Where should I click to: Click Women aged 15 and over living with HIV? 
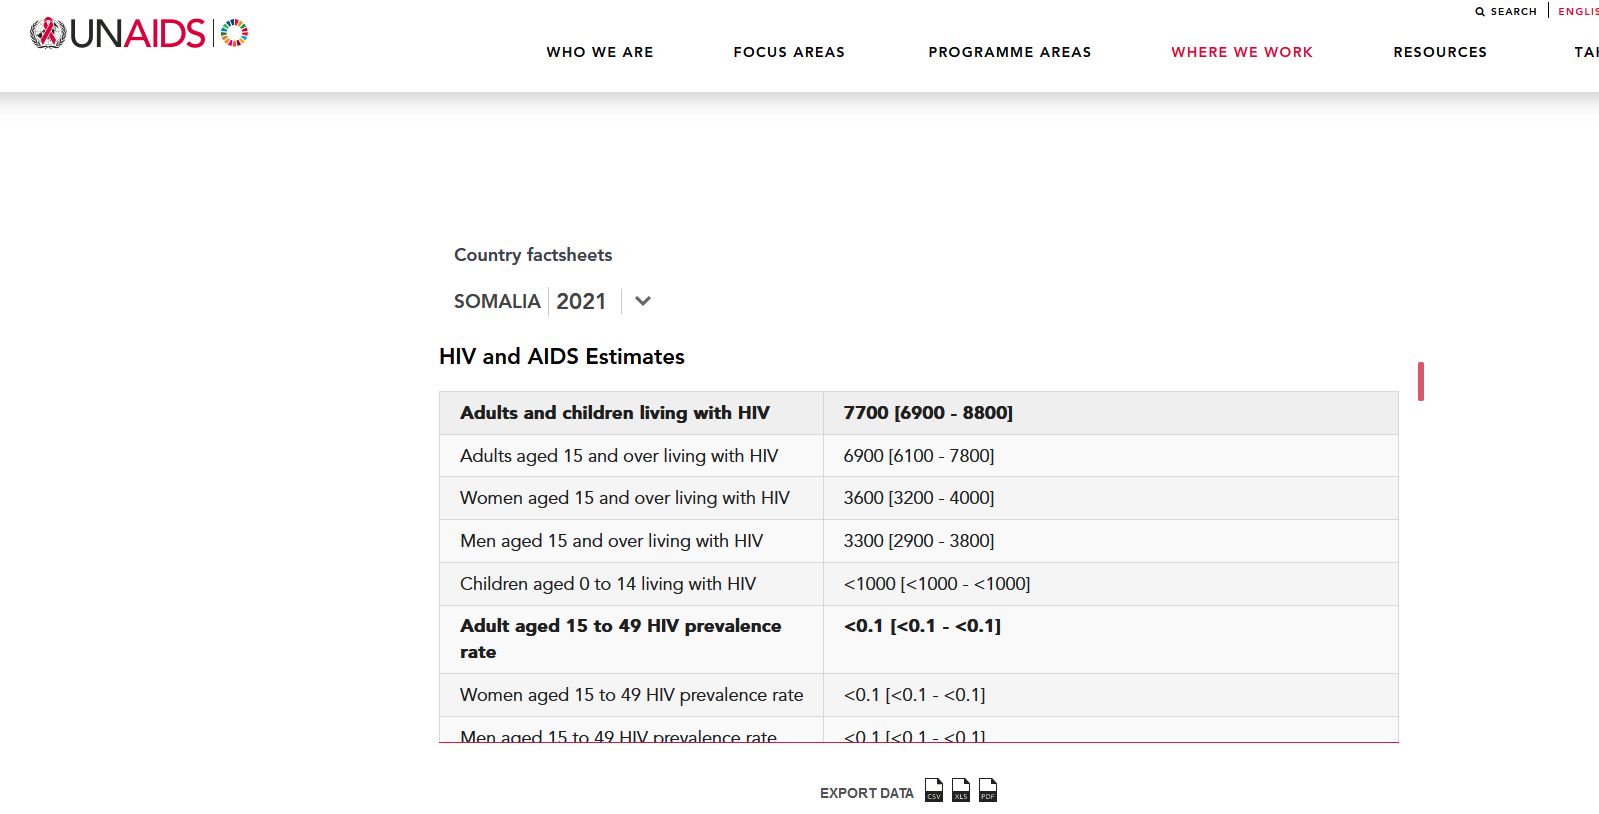point(625,498)
